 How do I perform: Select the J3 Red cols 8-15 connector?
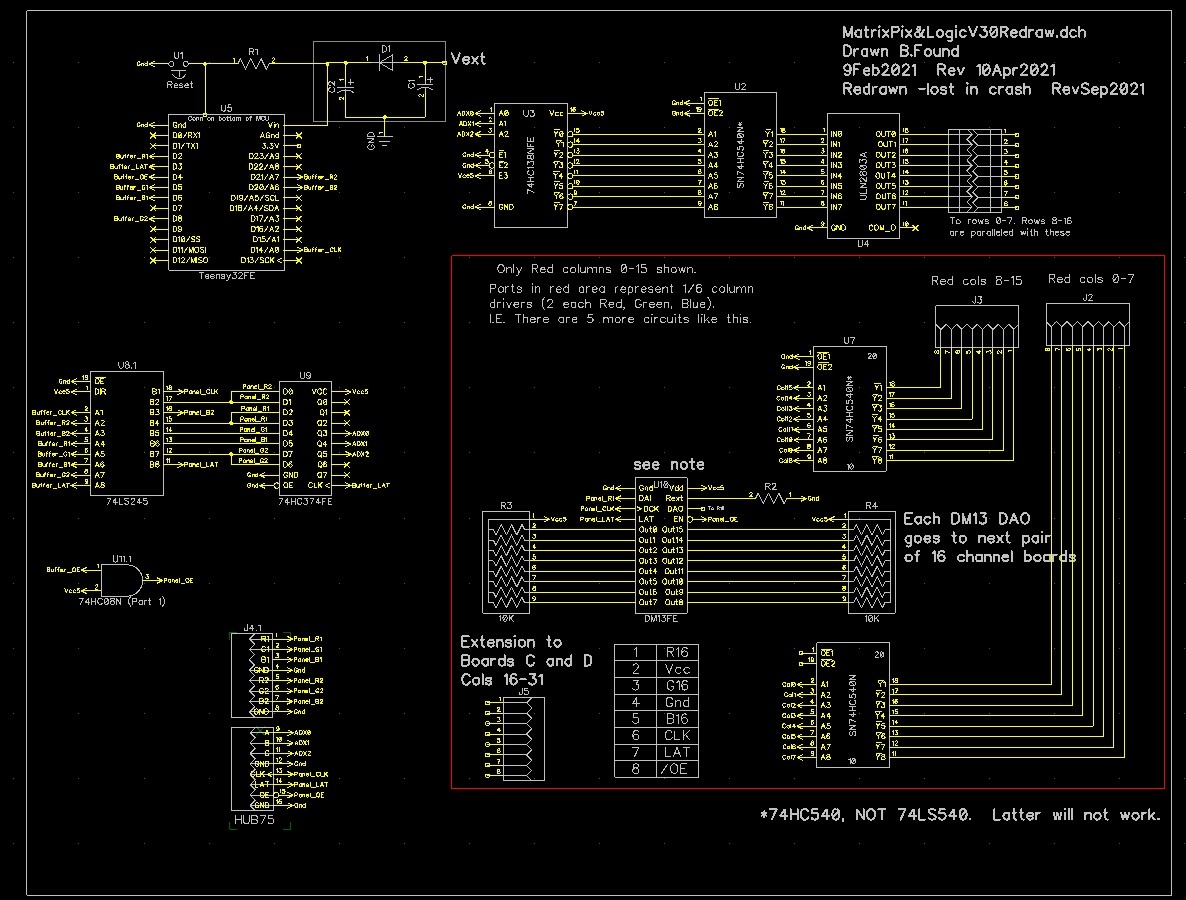[974, 325]
